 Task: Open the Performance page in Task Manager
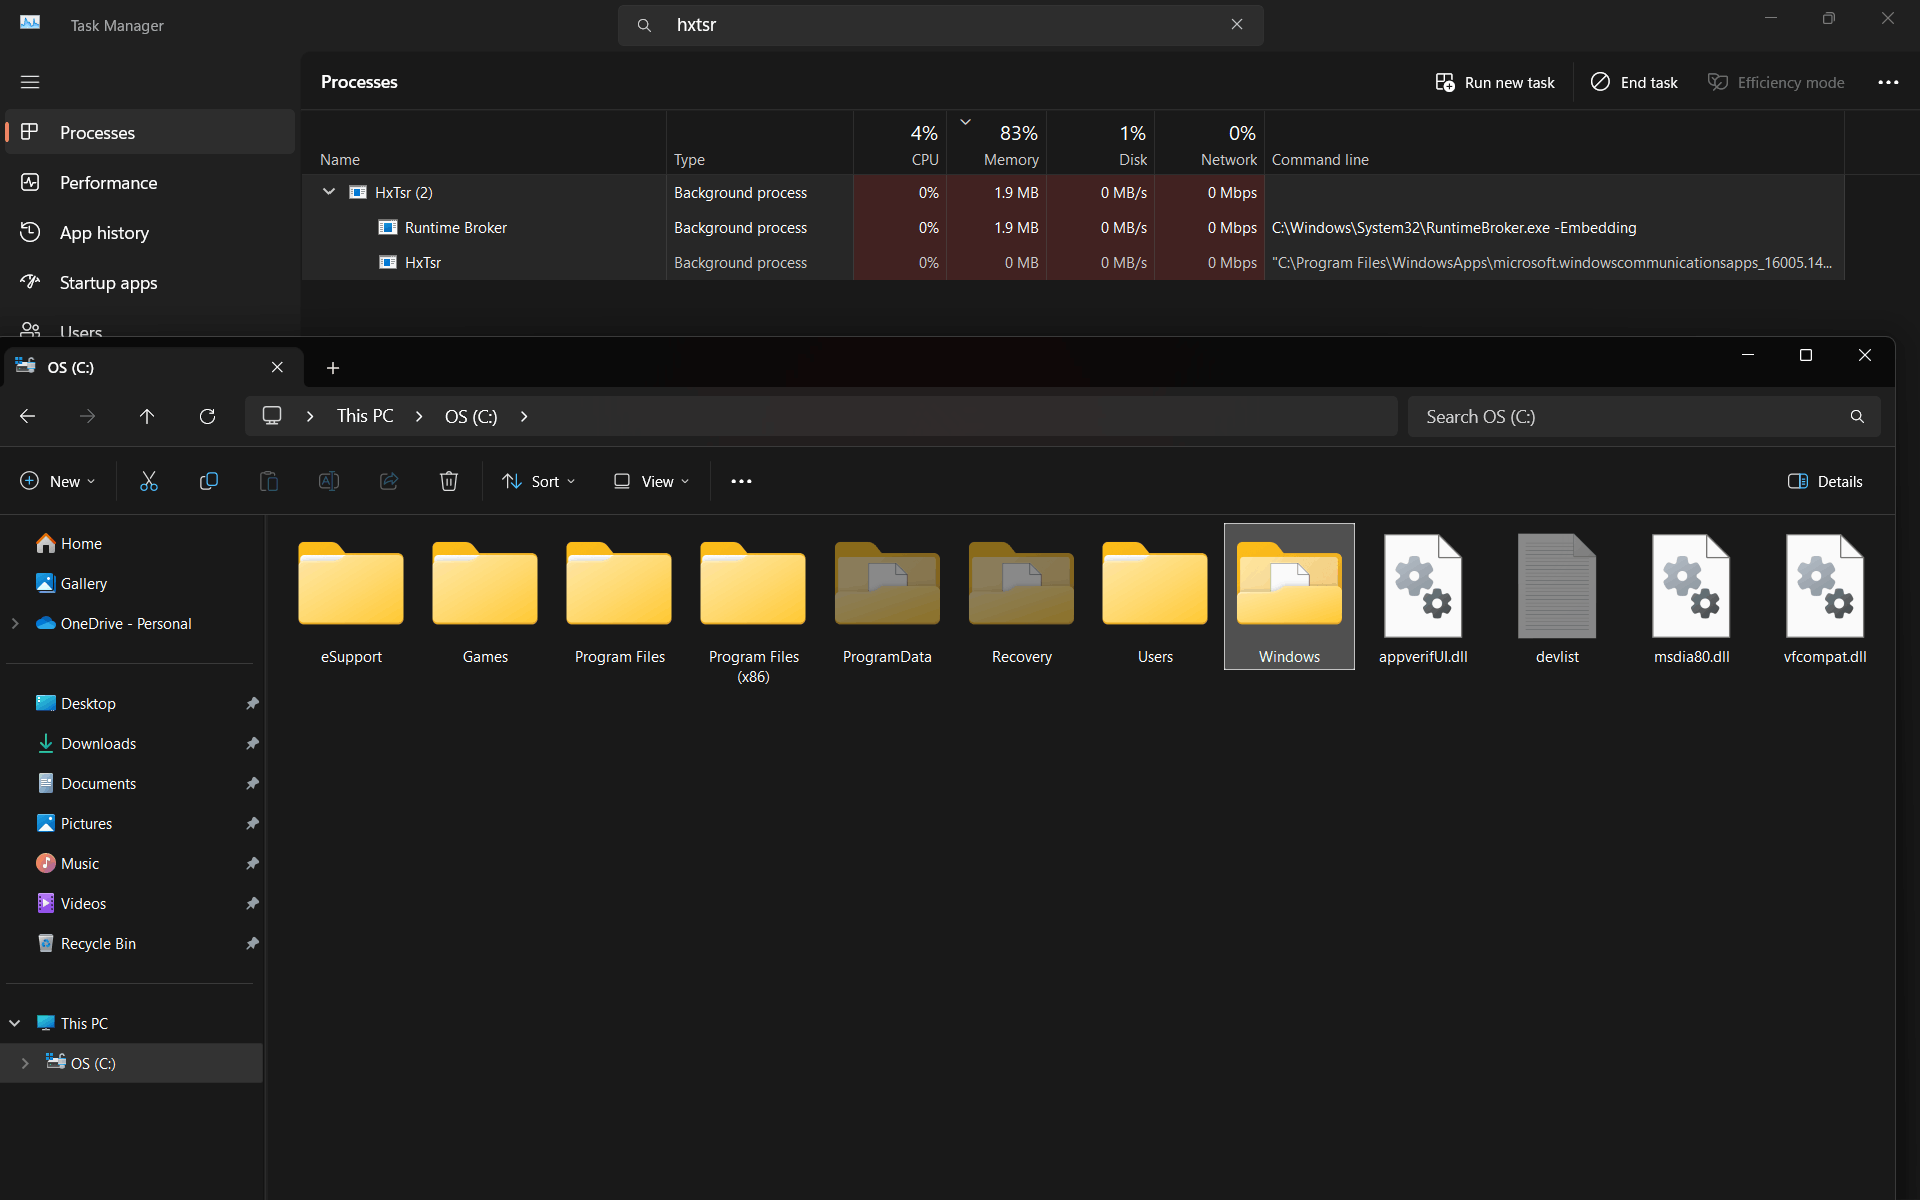pos(108,183)
